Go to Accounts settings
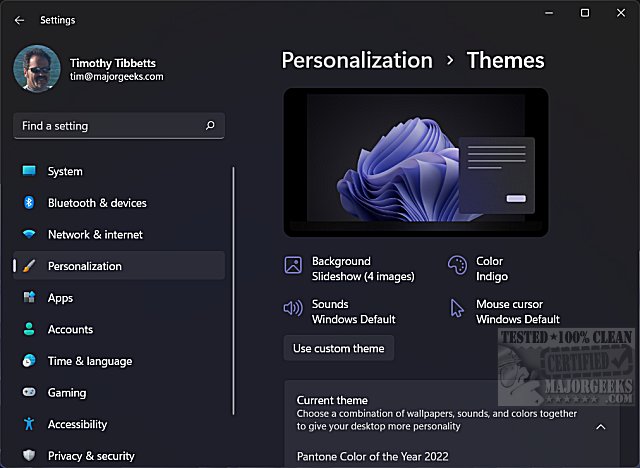The image size is (640, 468). (x=119, y=329)
